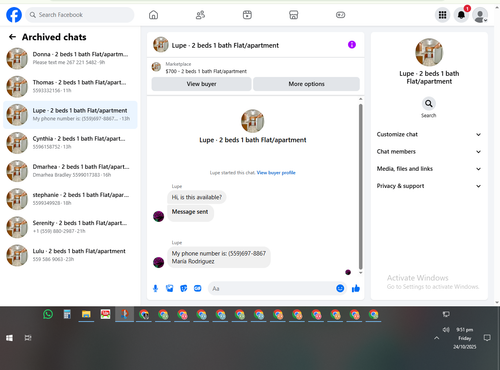Open the Gaming icon in top navigation

340,15
